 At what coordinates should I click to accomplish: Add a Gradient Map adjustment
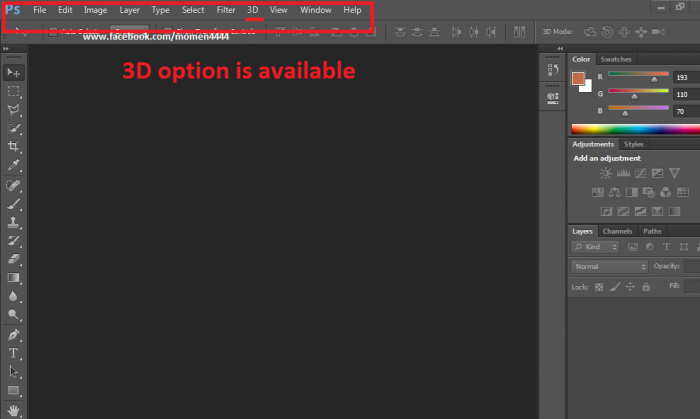click(x=675, y=212)
